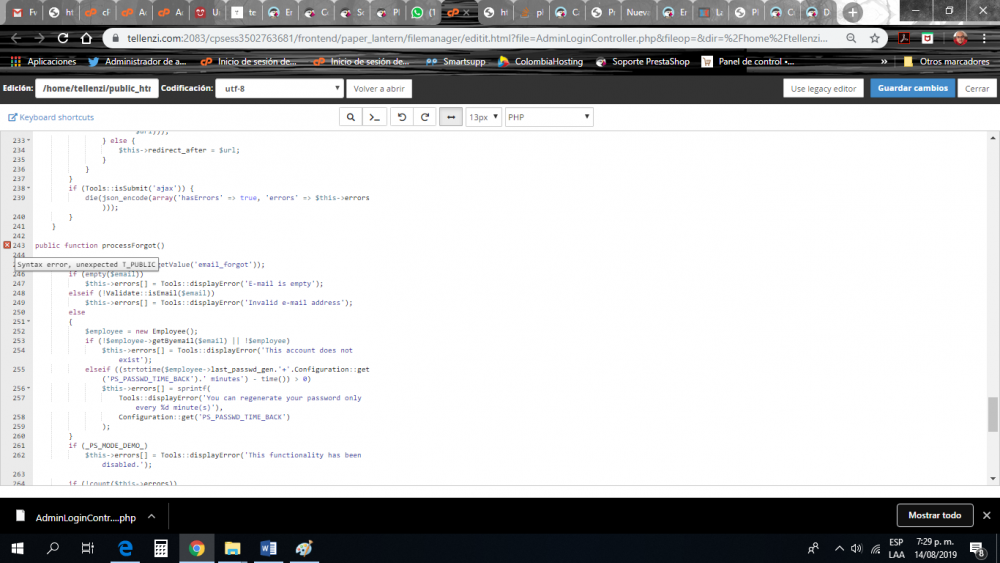Collapse the code fold at line 233
This screenshot has height=563, width=1000.
pyautogui.click(x=29, y=140)
